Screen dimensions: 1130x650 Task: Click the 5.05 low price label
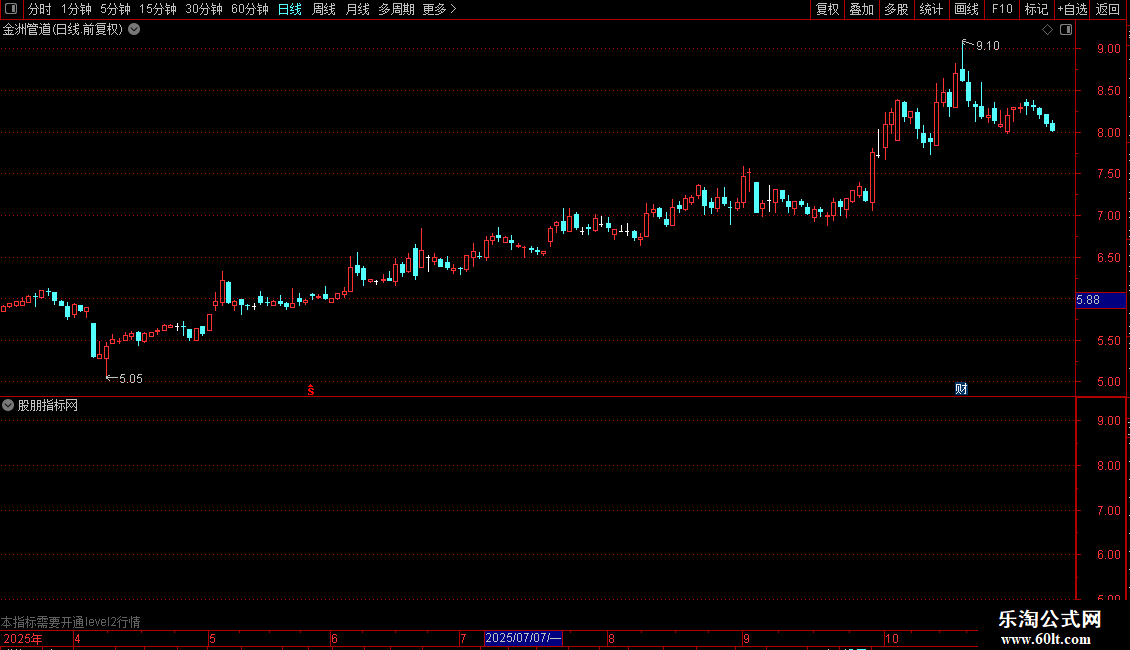tap(130, 379)
